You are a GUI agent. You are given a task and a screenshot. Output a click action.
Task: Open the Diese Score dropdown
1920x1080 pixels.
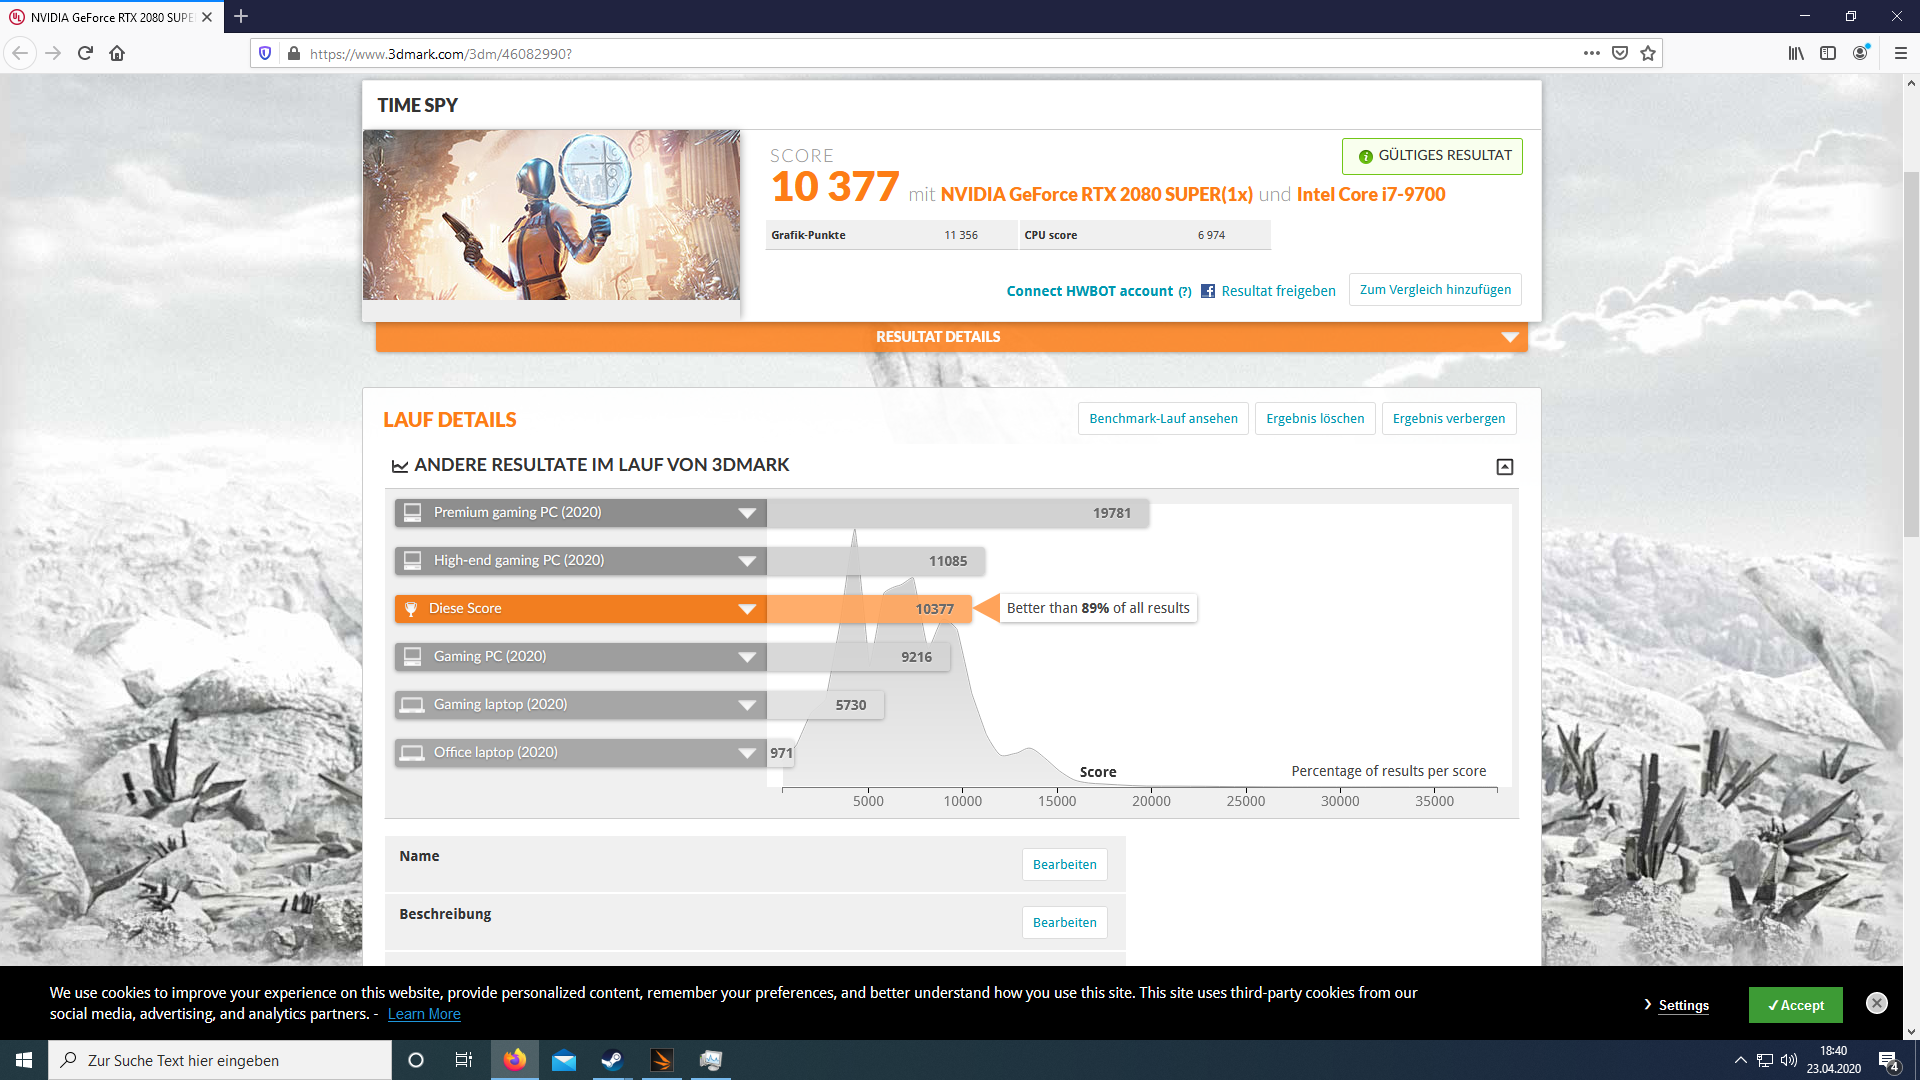point(746,609)
